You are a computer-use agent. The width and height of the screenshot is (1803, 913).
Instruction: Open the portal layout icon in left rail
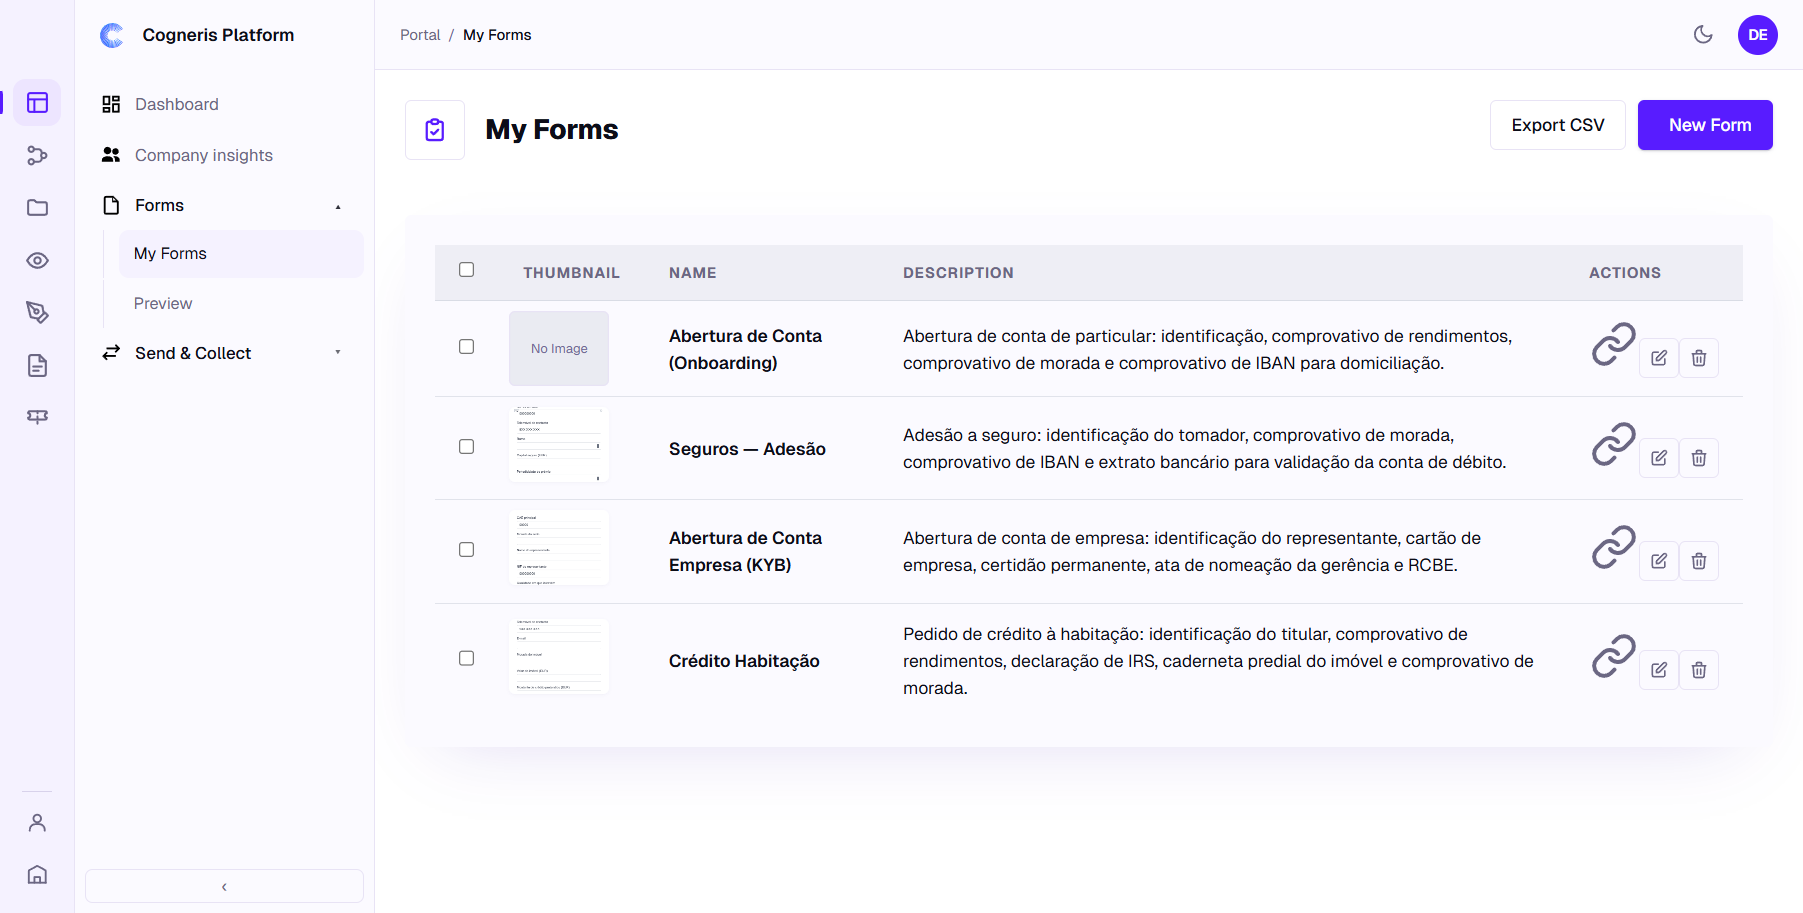tap(37, 103)
